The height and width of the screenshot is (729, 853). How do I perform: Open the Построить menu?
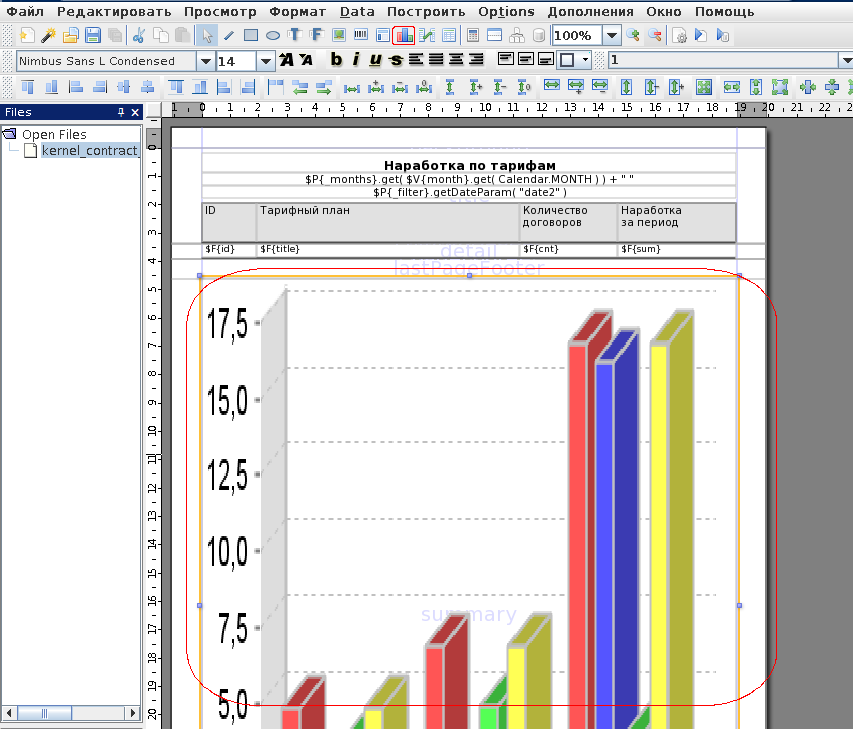coord(426,11)
